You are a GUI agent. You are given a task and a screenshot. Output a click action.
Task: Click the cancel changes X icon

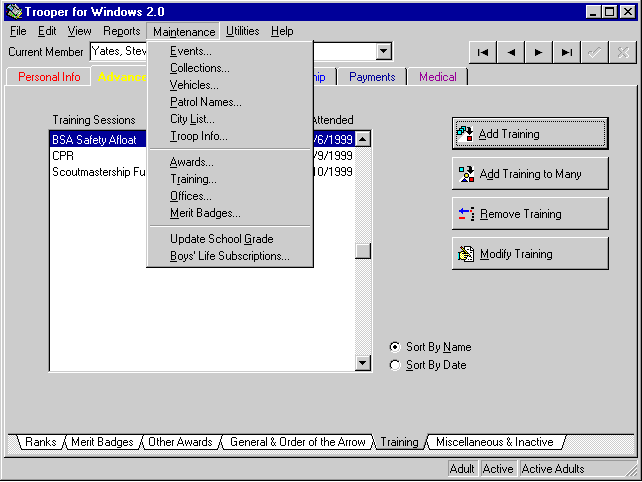[622, 52]
